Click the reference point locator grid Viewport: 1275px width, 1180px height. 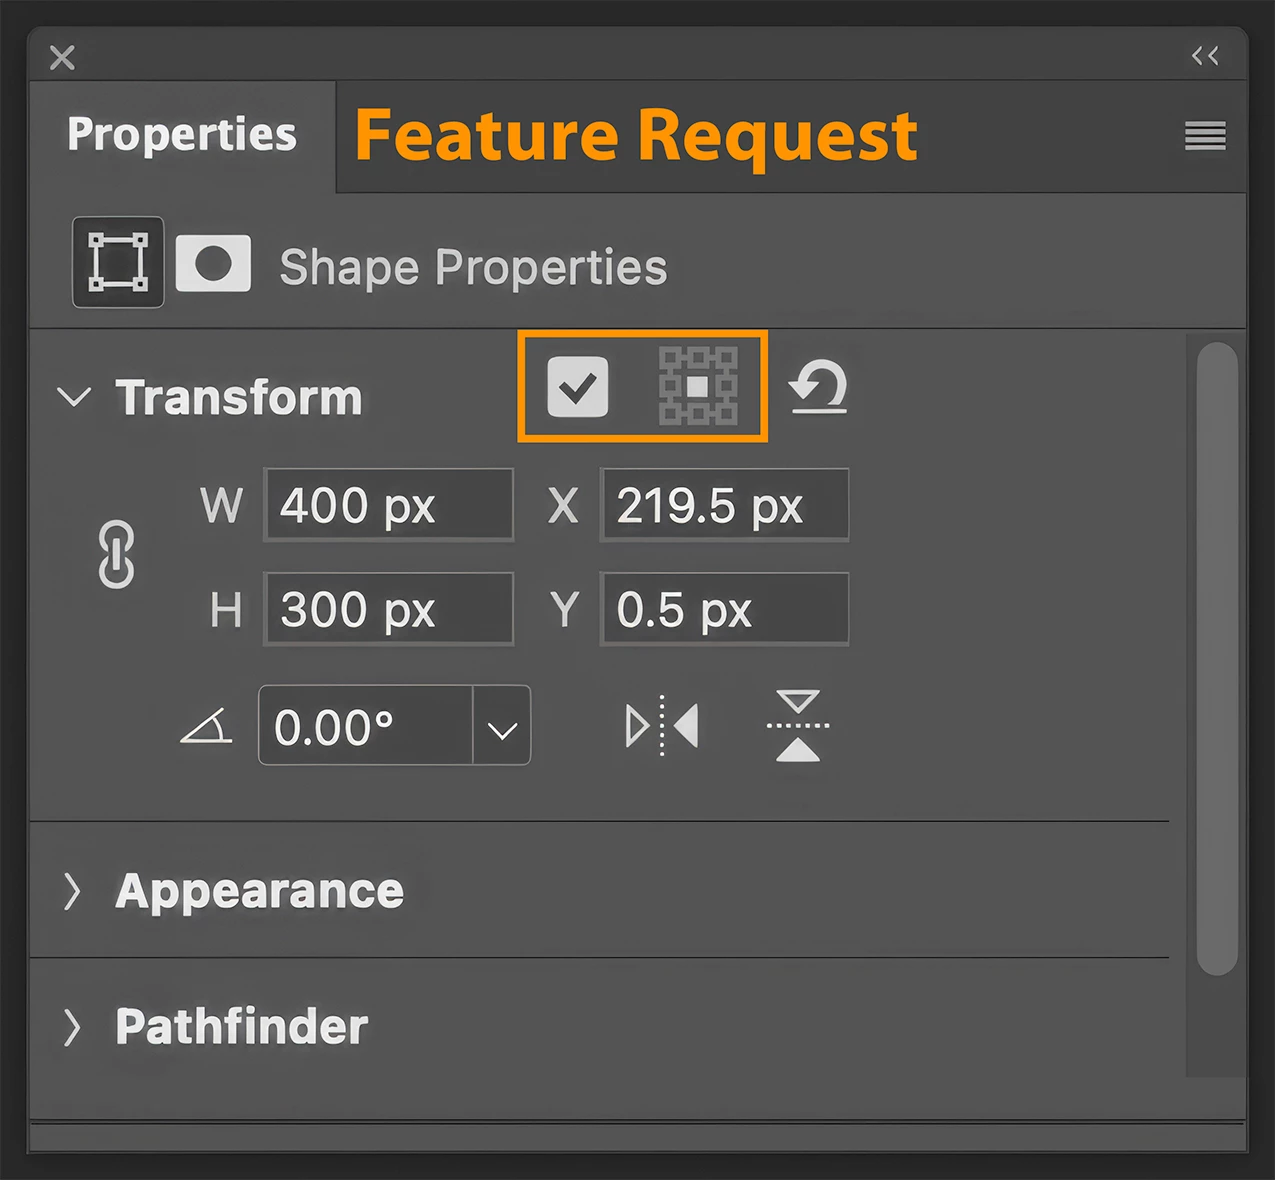click(698, 386)
